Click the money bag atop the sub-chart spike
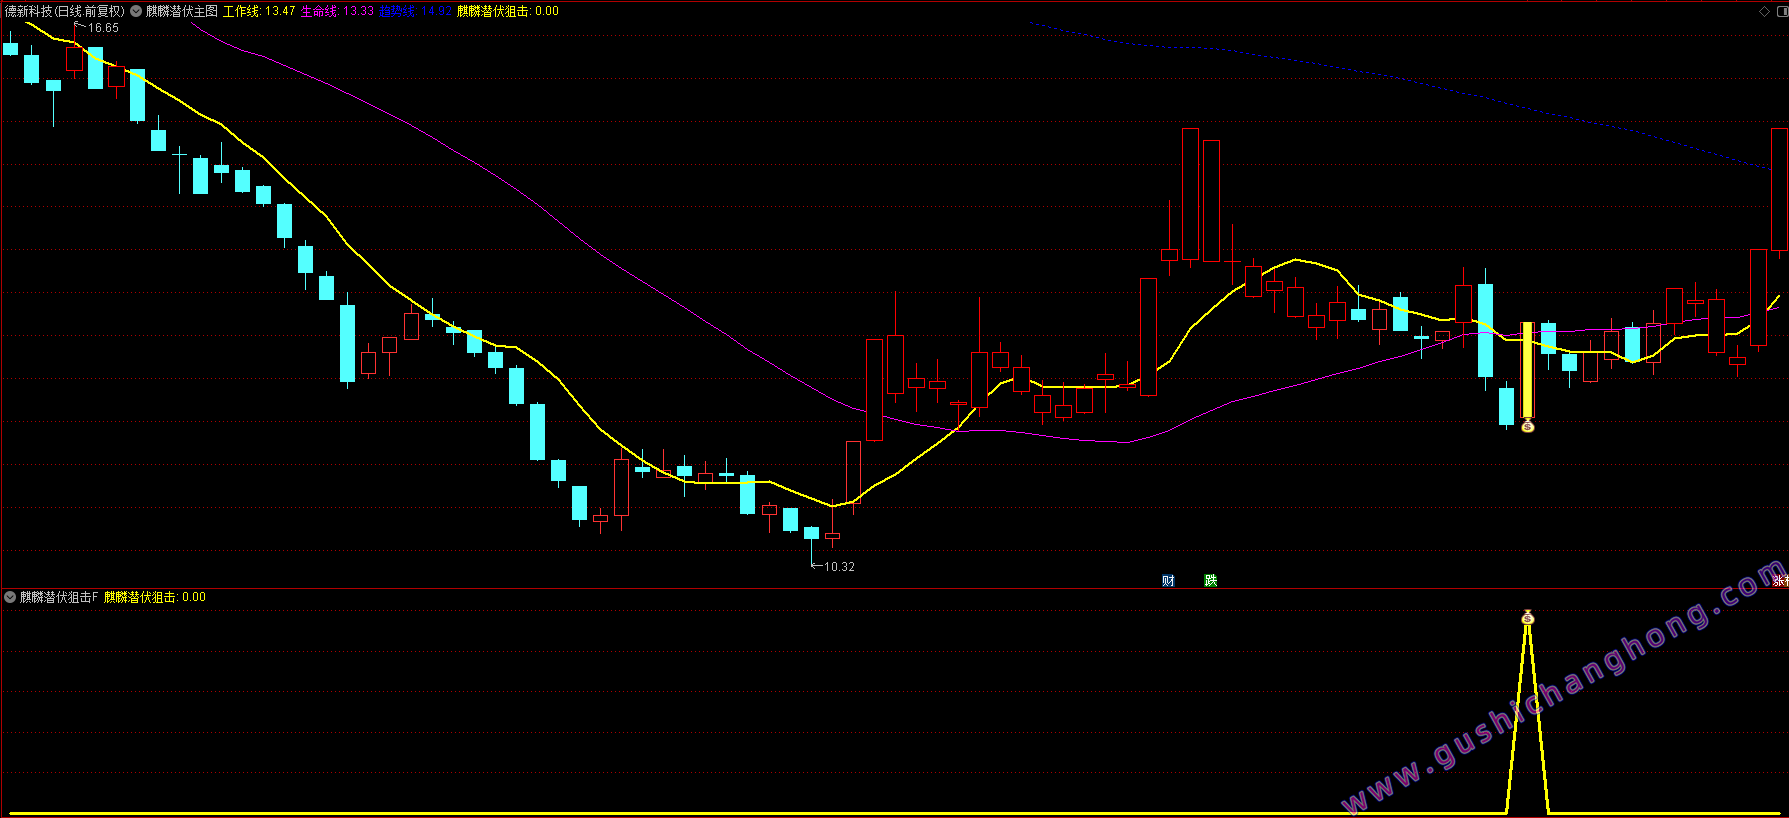The image size is (1789, 818). 1527,618
